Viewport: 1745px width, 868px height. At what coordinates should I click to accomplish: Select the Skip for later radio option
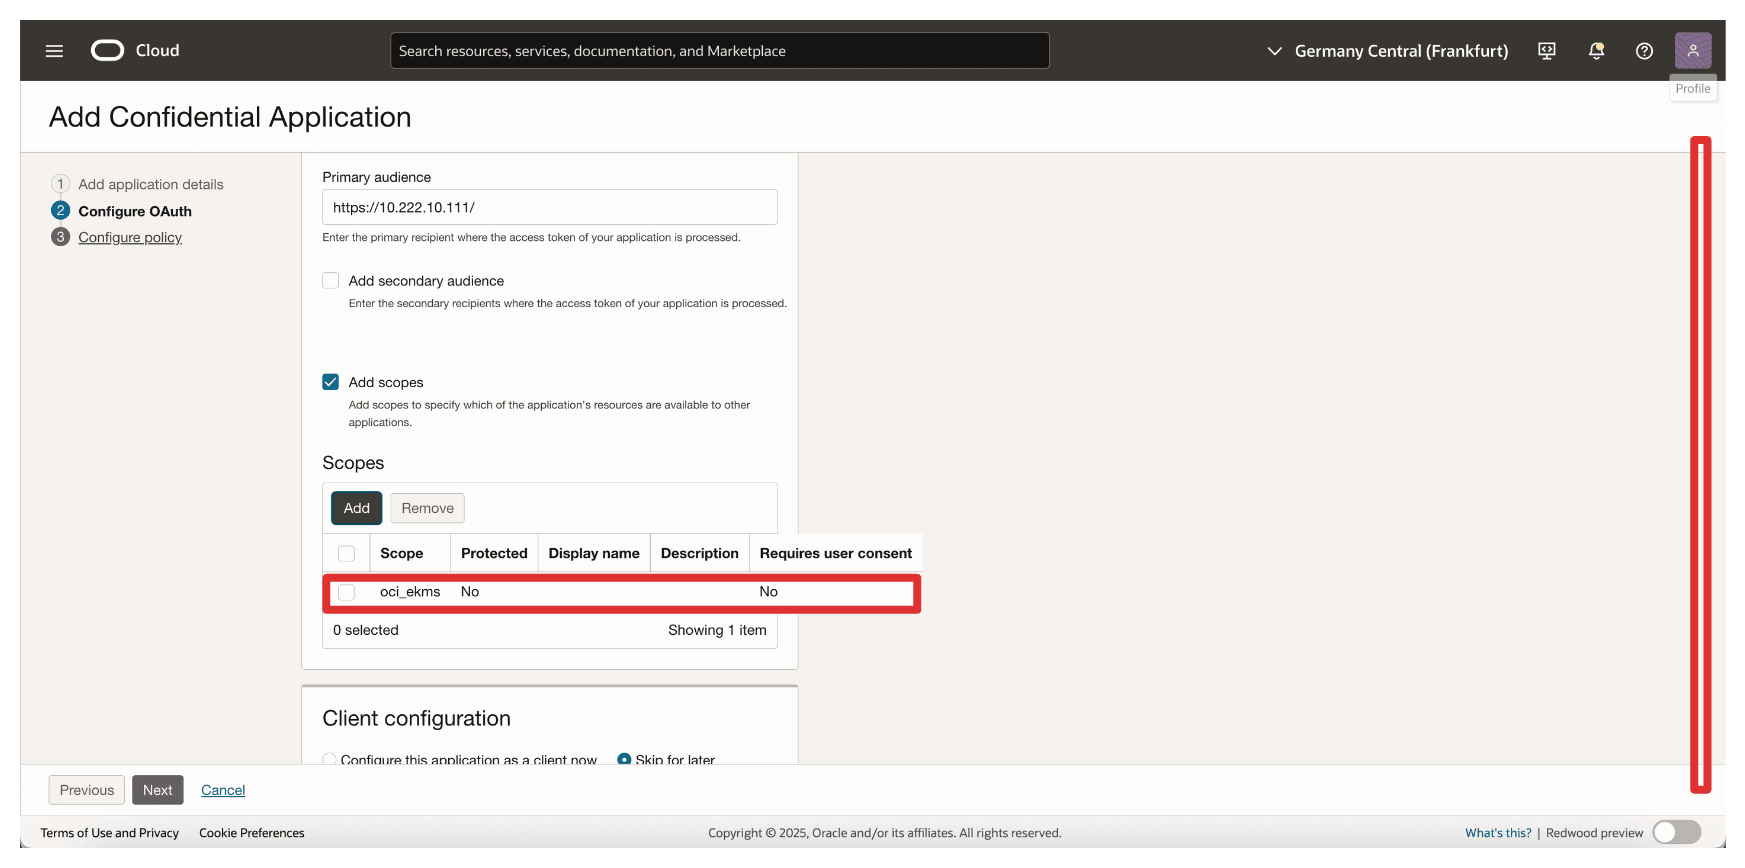click(624, 760)
